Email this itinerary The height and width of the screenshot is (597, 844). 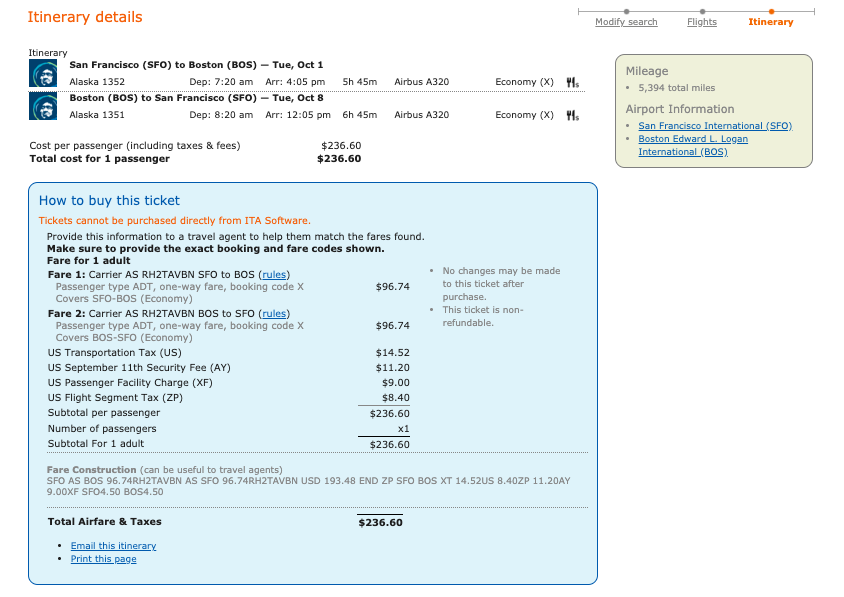pyautogui.click(x=114, y=546)
